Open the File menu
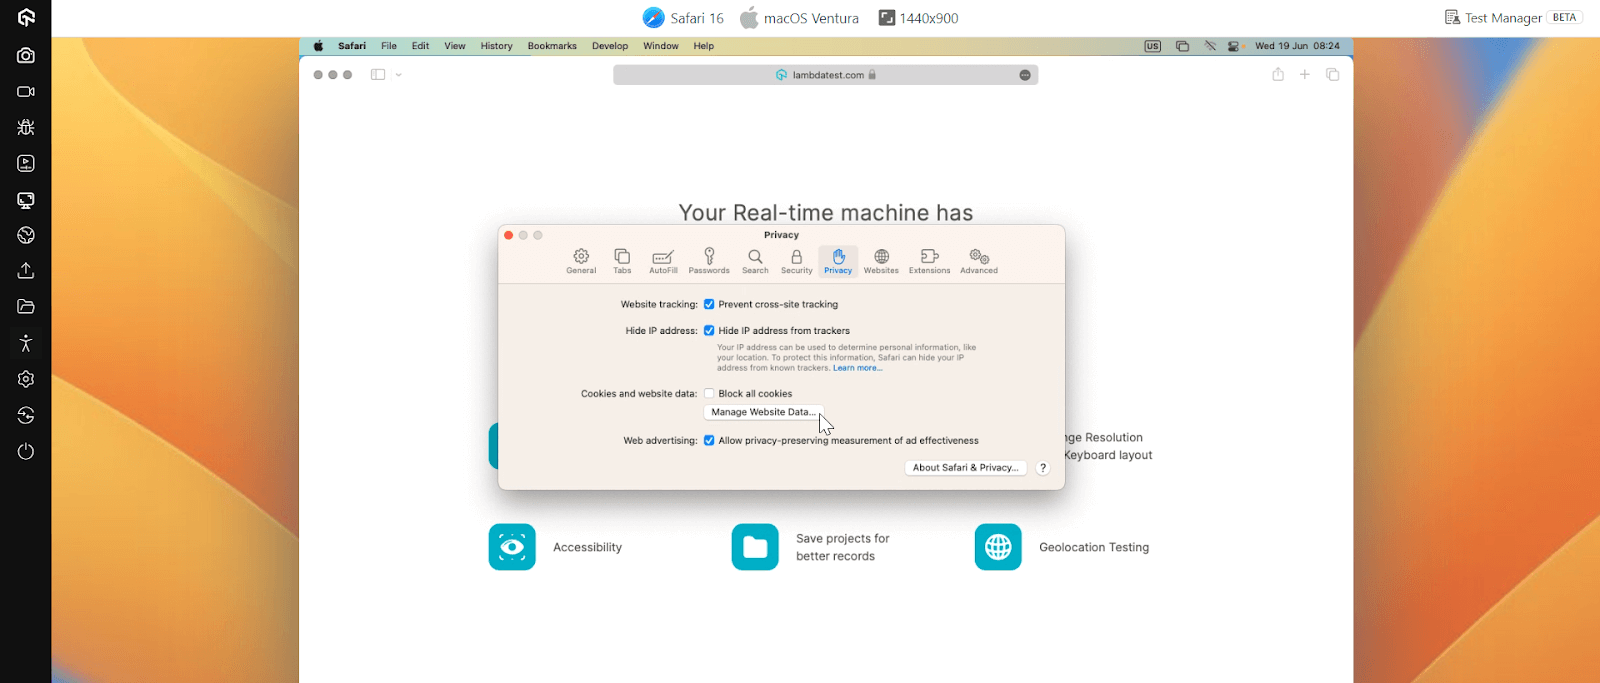 click(389, 46)
